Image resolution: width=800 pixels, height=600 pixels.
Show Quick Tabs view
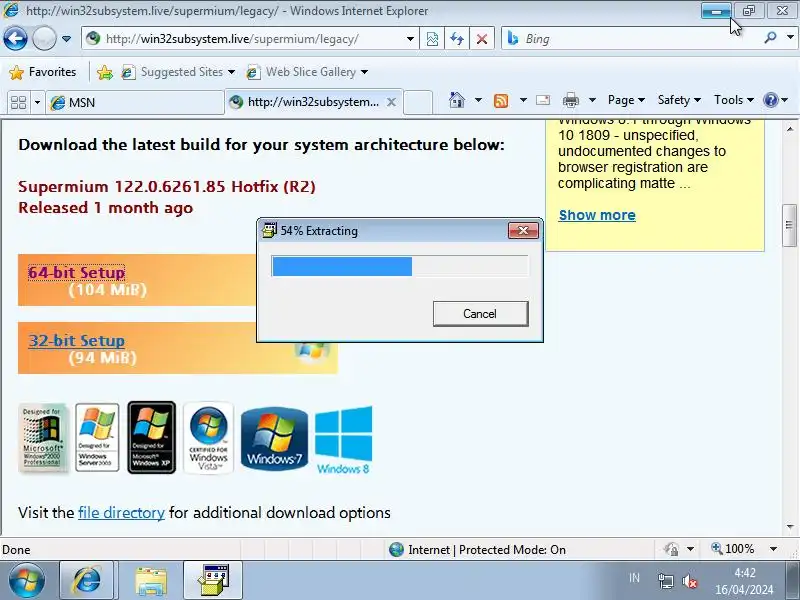18,102
